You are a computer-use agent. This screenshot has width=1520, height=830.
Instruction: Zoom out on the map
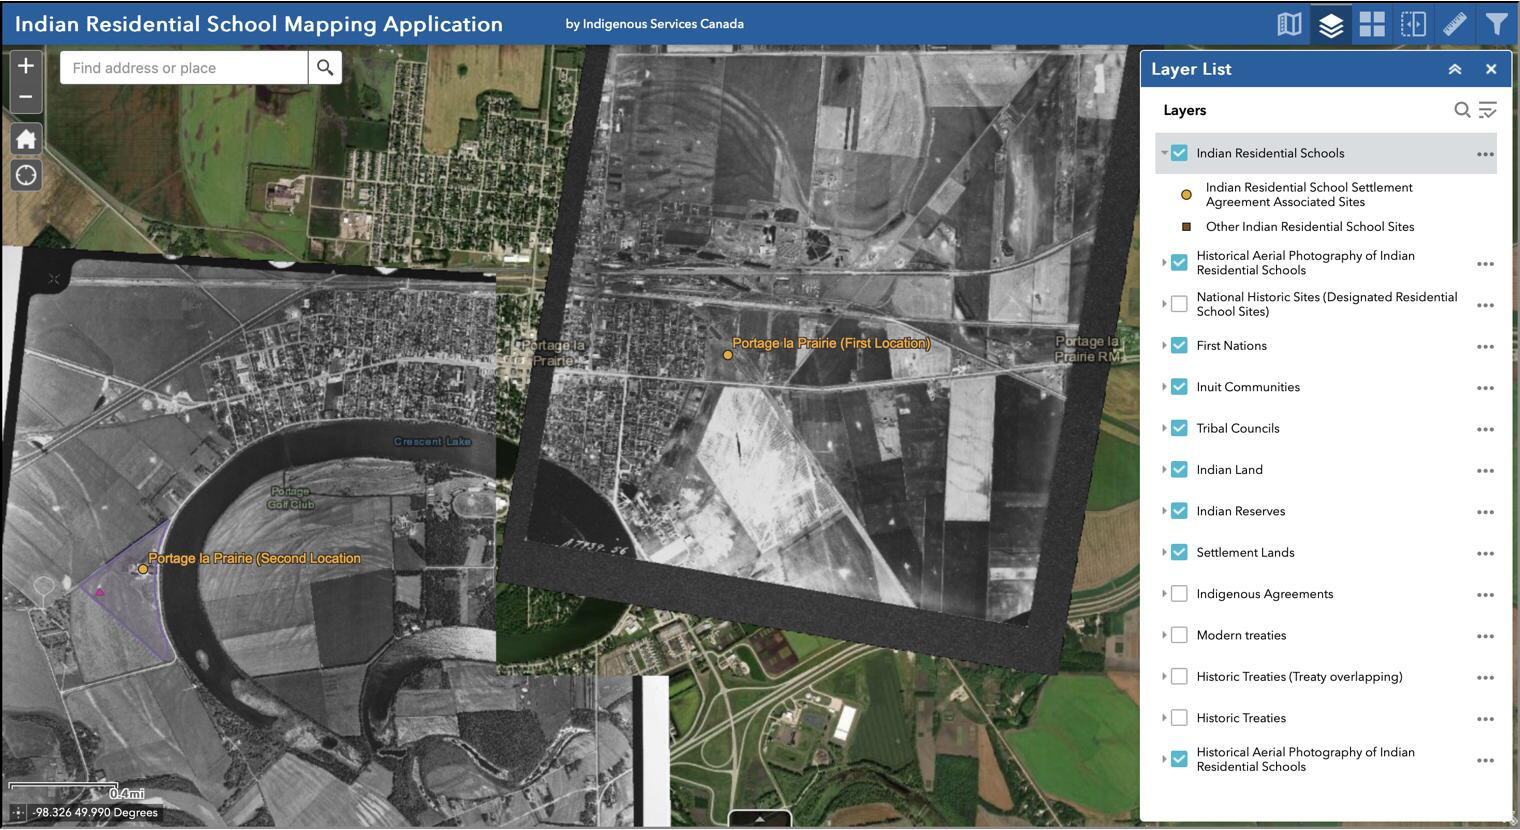pos(26,97)
